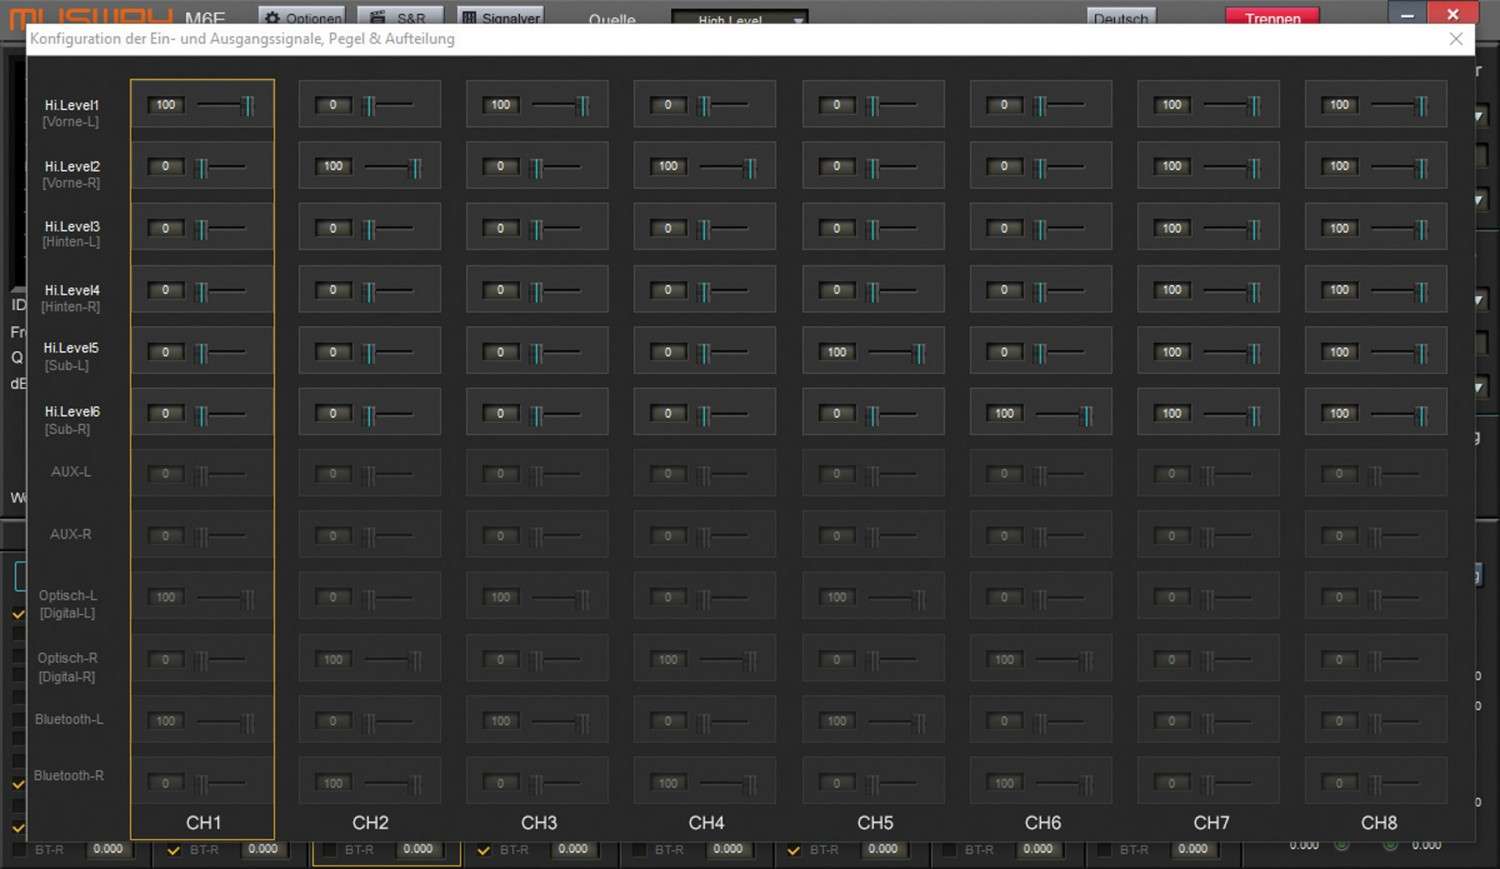Click the Hi.Level2 slider handle in CH2
1500x869 pixels.
(x=415, y=167)
